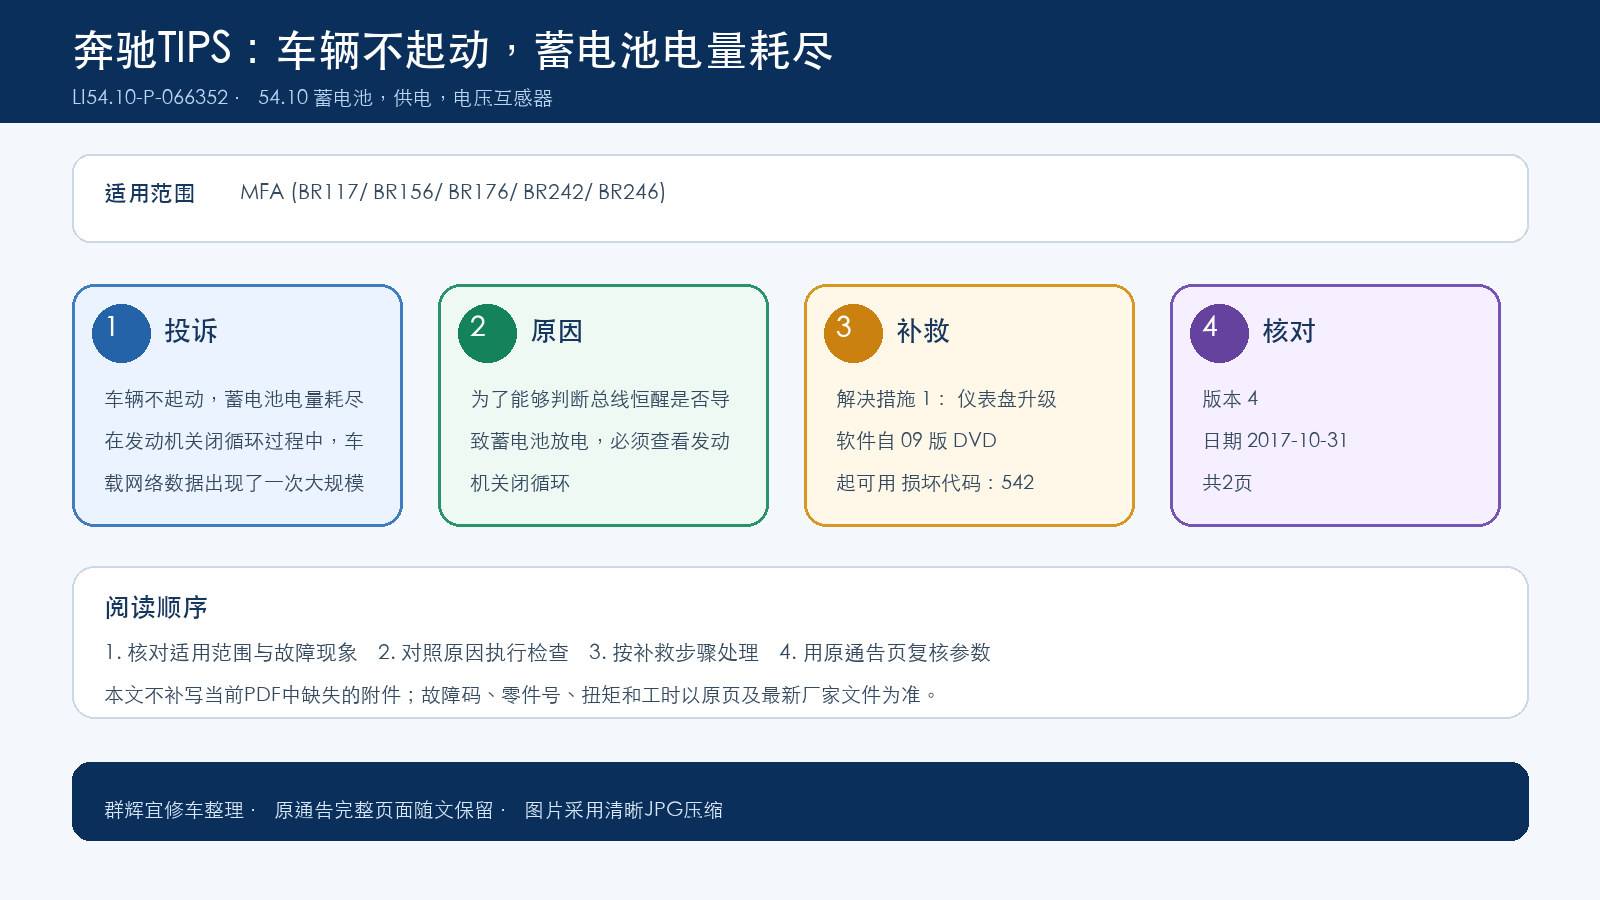Click the line 载网络数据出现了一次大规模
The height and width of the screenshot is (900, 1600).
[x=234, y=483]
